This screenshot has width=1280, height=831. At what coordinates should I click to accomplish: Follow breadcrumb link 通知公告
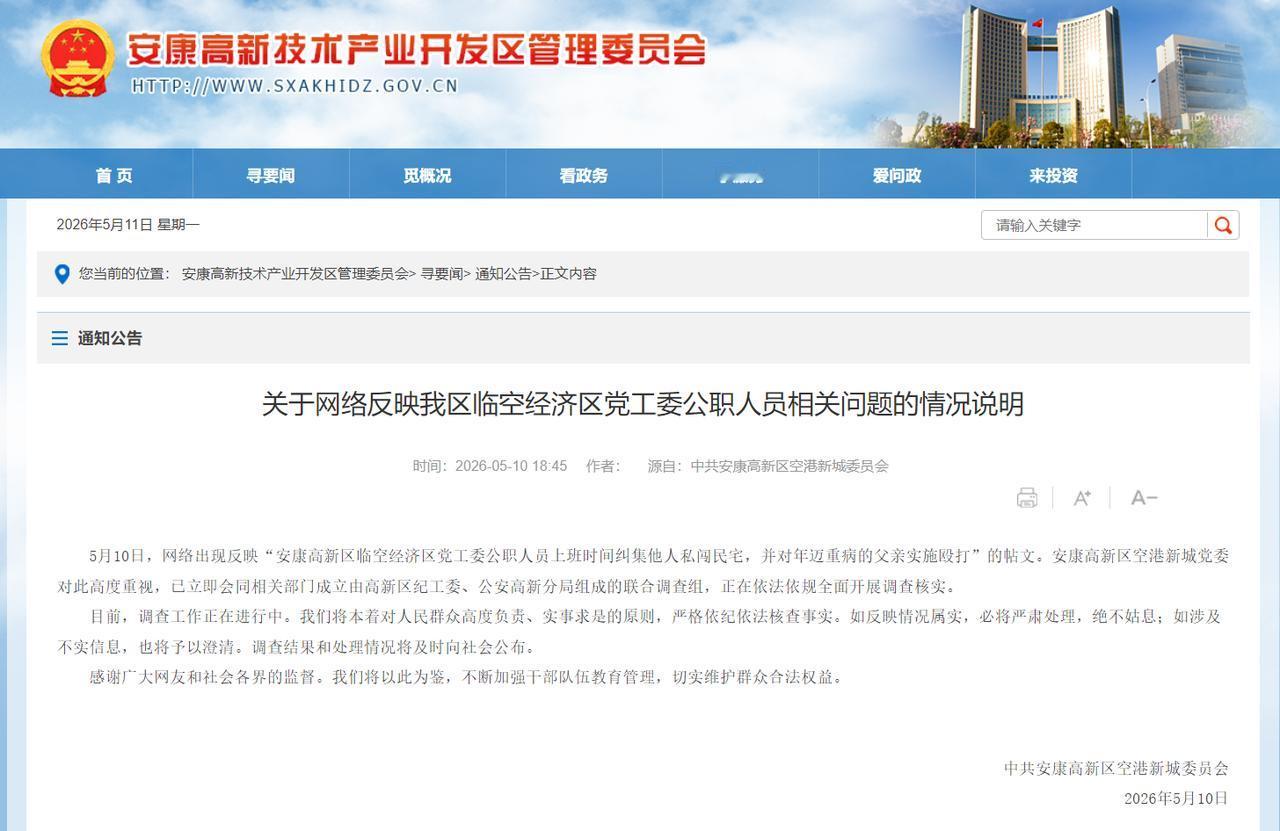pyautogui.click(x=503, y=274)
